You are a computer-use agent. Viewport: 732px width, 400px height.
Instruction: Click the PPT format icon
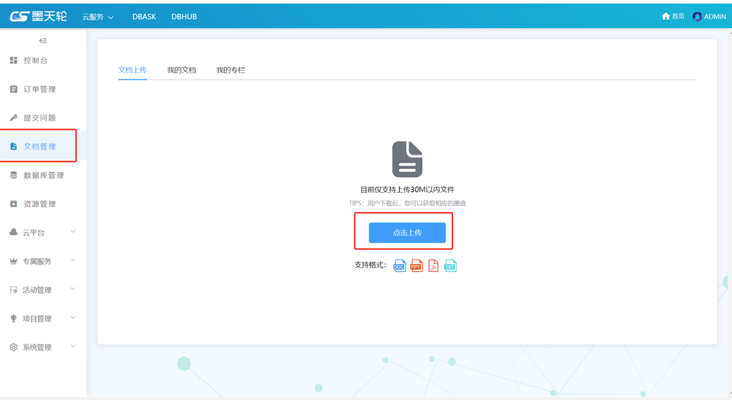coord(416,266)
